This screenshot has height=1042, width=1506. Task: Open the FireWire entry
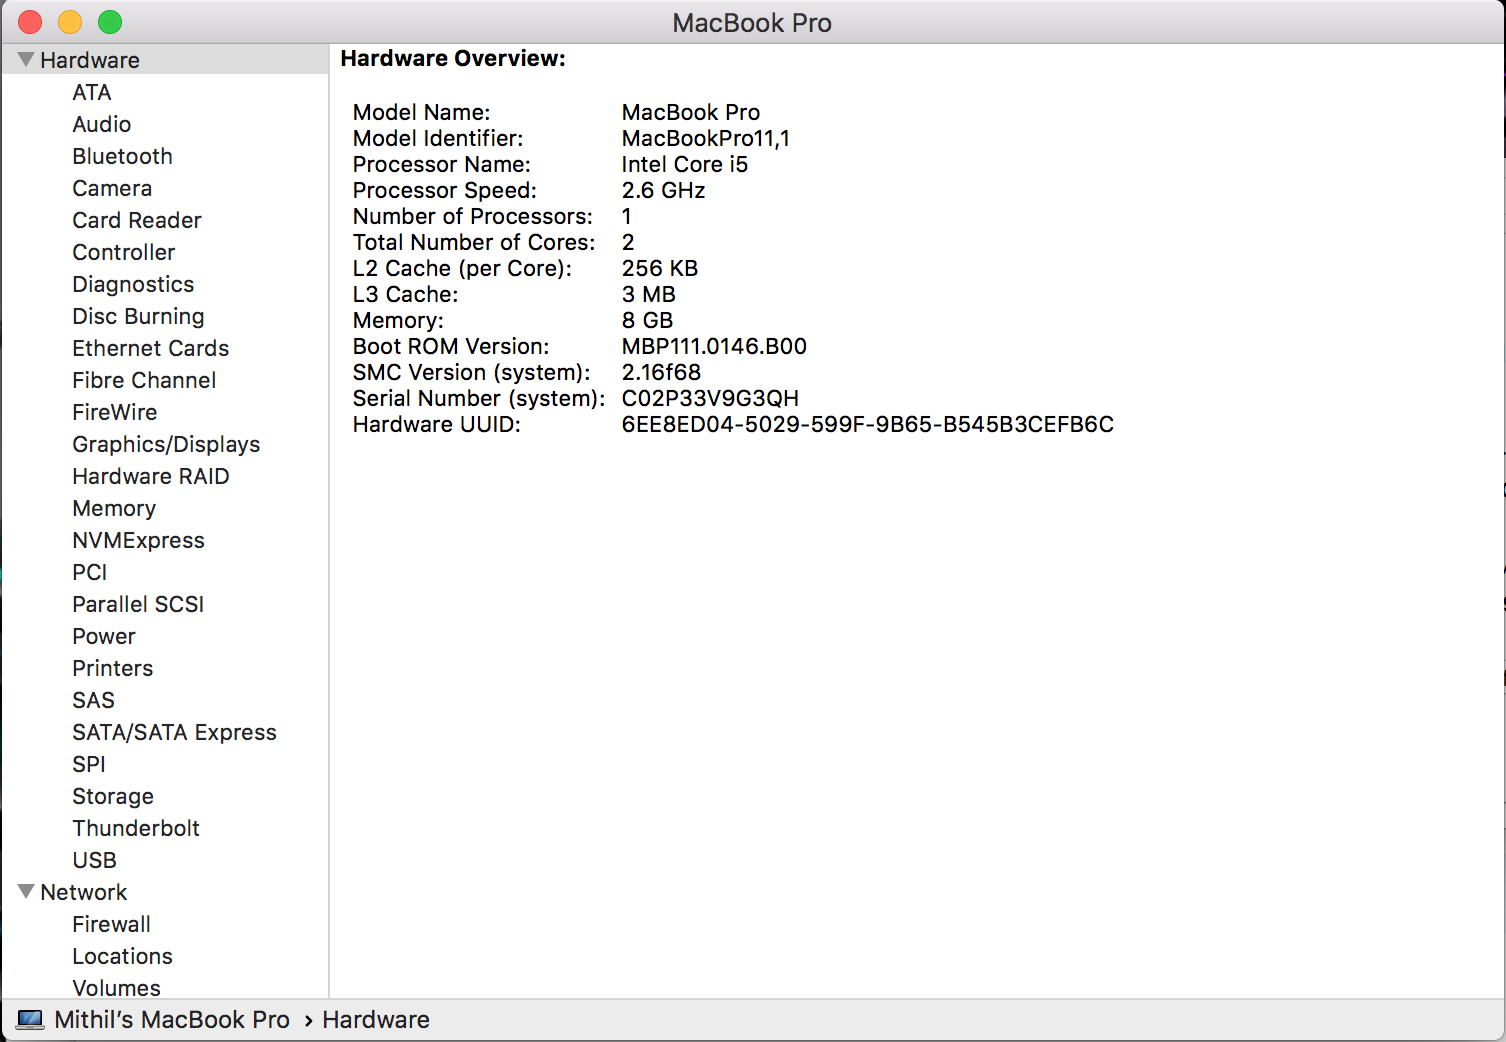pyautogui.click(x=115, y=412)
